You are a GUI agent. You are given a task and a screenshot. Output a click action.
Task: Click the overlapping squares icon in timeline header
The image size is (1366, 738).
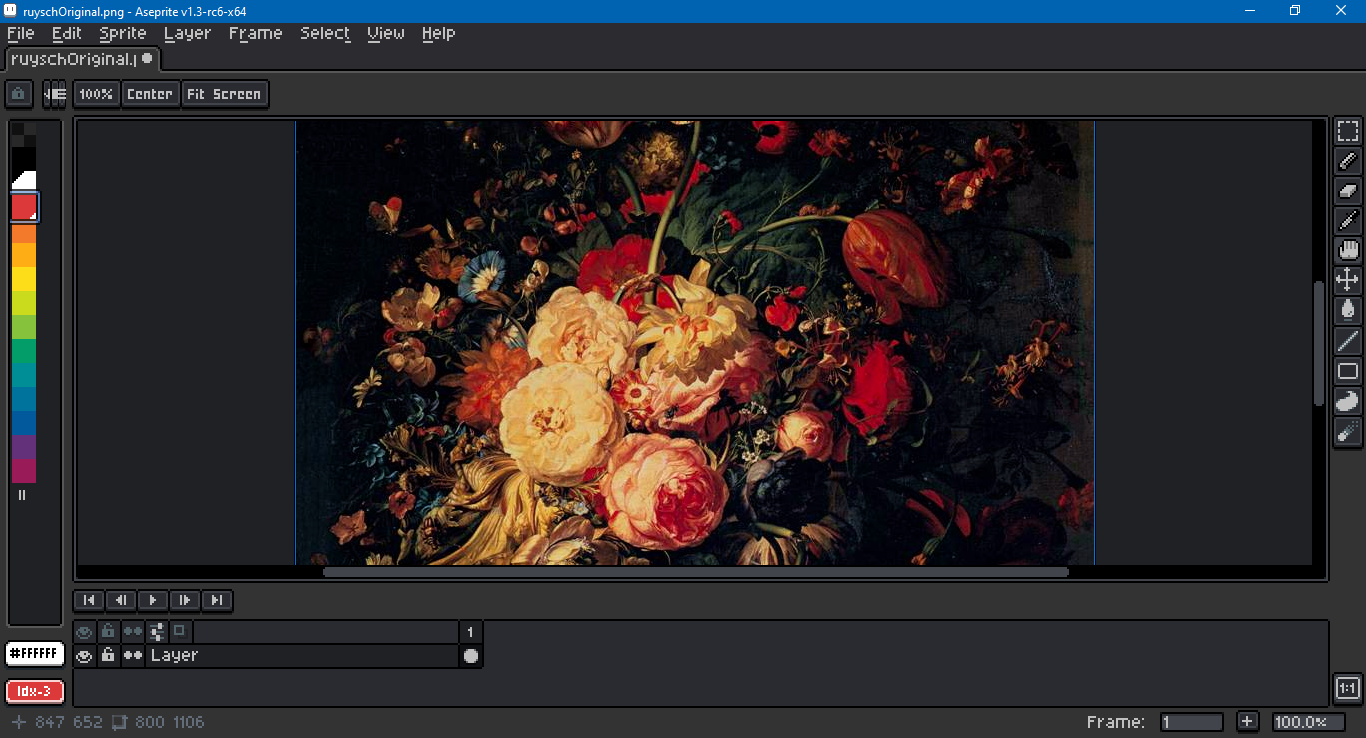(x=180, y=631)
